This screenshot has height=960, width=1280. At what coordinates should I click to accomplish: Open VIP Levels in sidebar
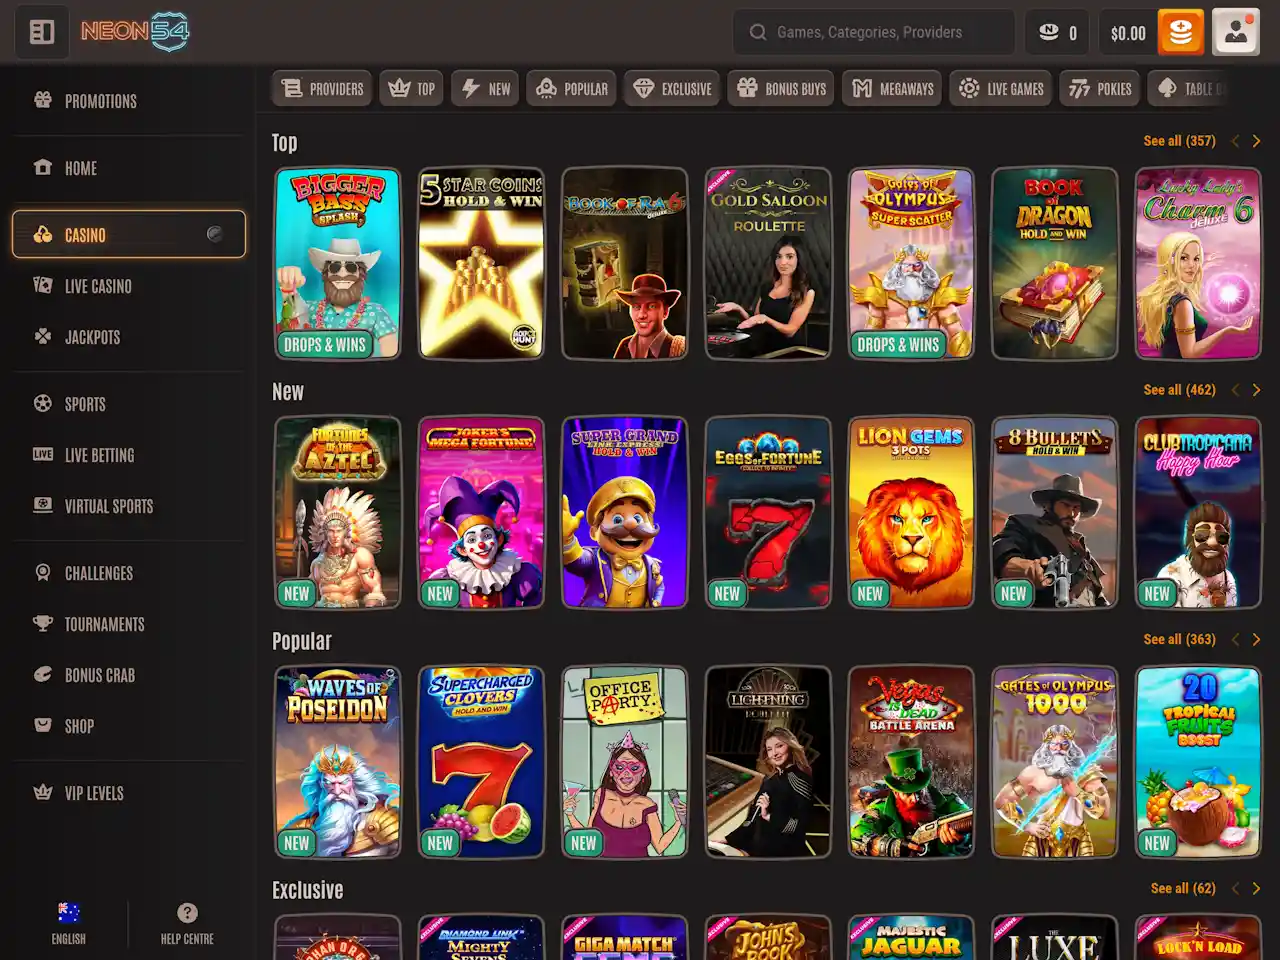point(128,793)
